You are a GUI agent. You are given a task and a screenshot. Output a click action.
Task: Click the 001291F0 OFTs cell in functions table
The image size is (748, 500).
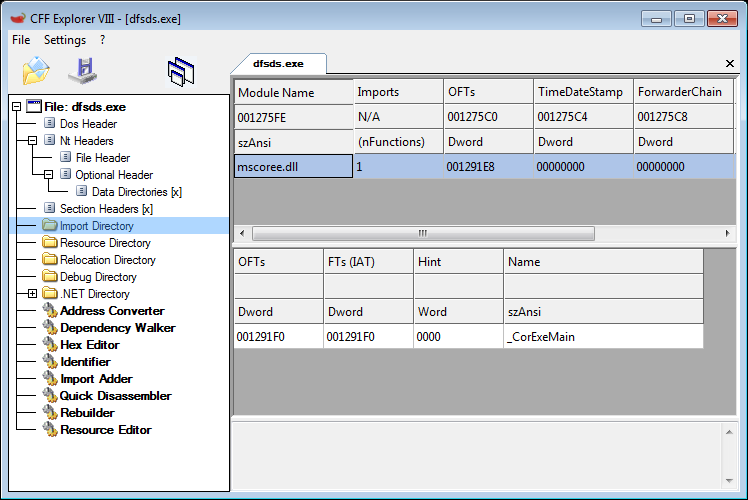pyautogui.click(x=279, y=336)
